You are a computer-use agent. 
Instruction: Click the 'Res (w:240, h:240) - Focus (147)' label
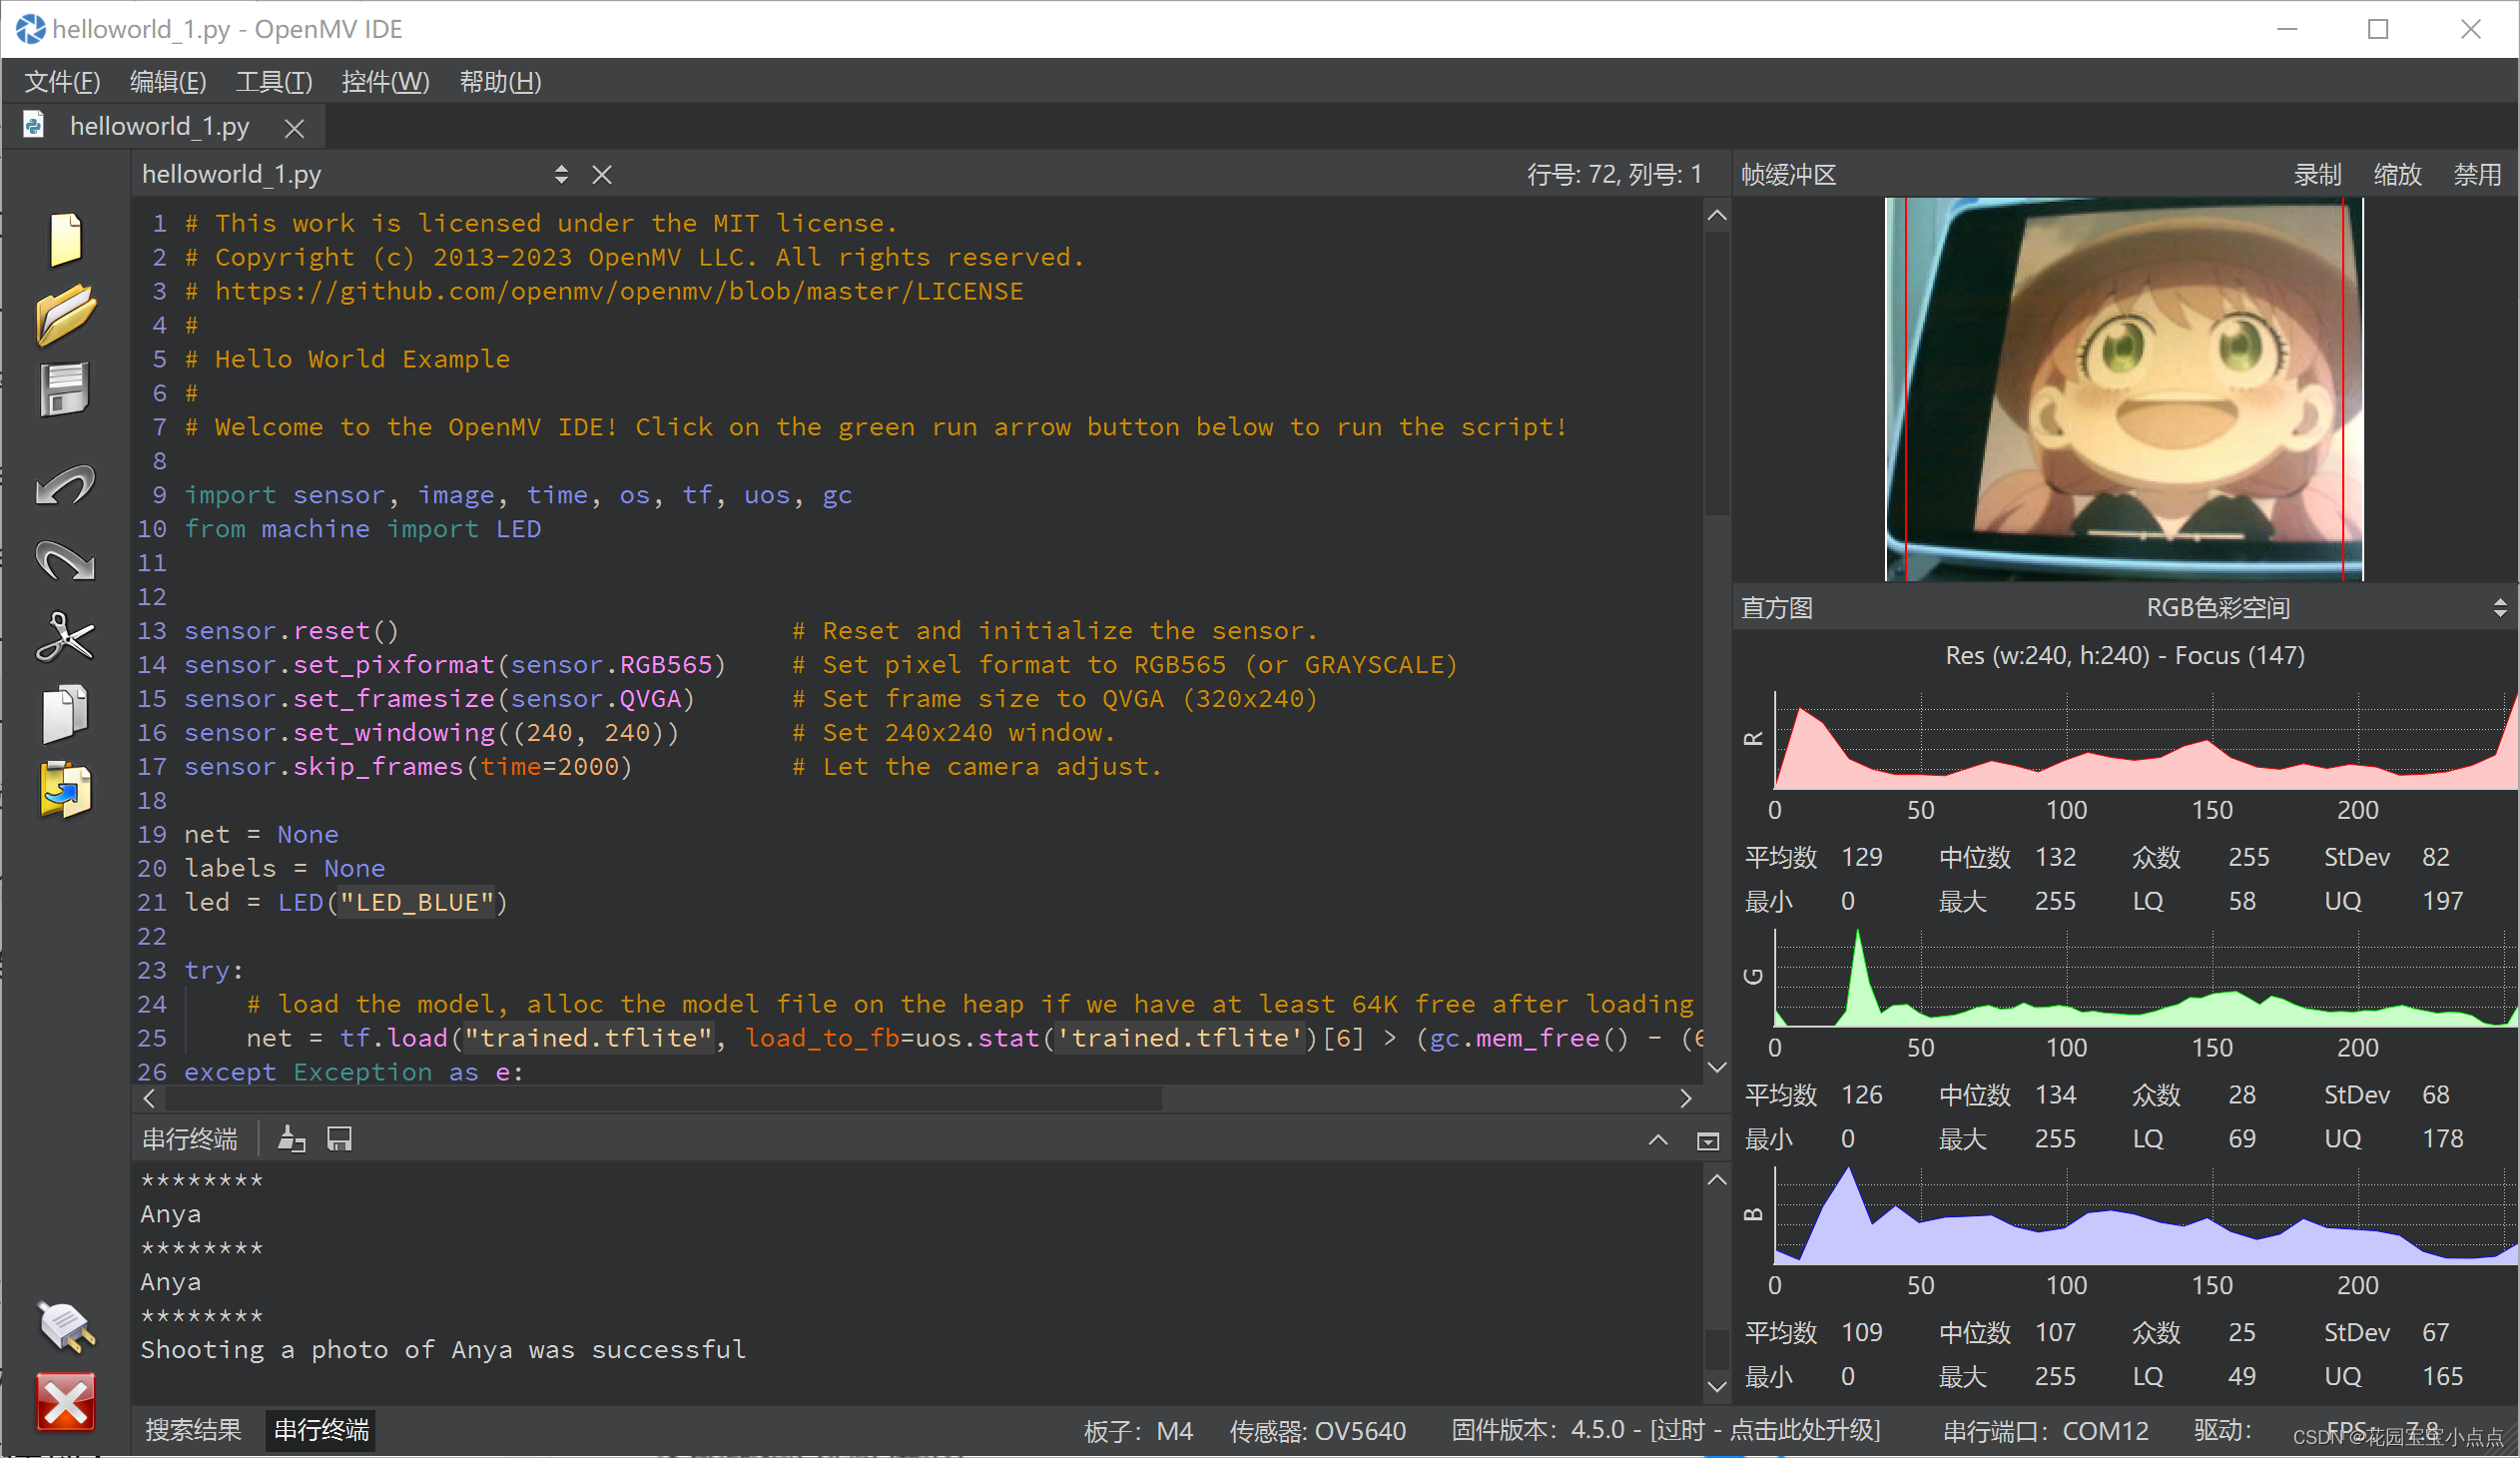coord(2125,655)
